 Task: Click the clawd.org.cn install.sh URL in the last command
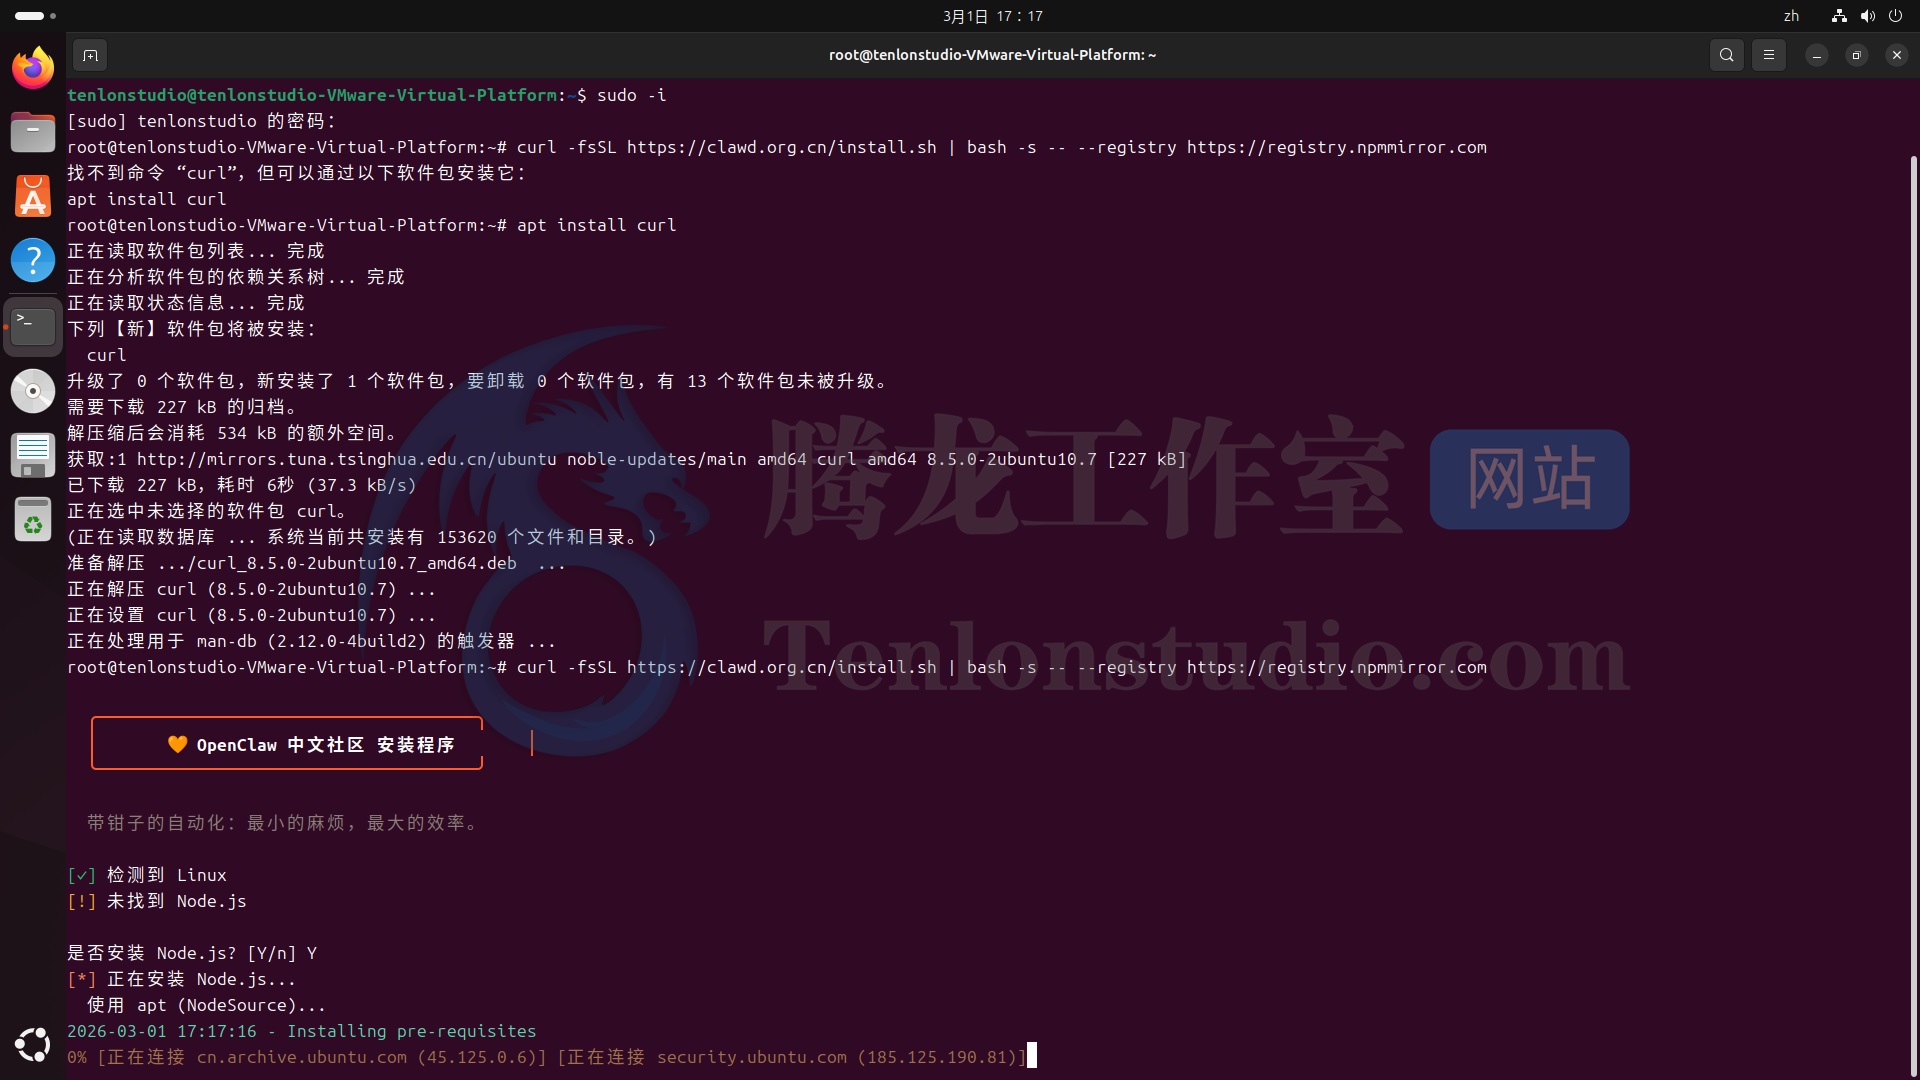point(781,667)
